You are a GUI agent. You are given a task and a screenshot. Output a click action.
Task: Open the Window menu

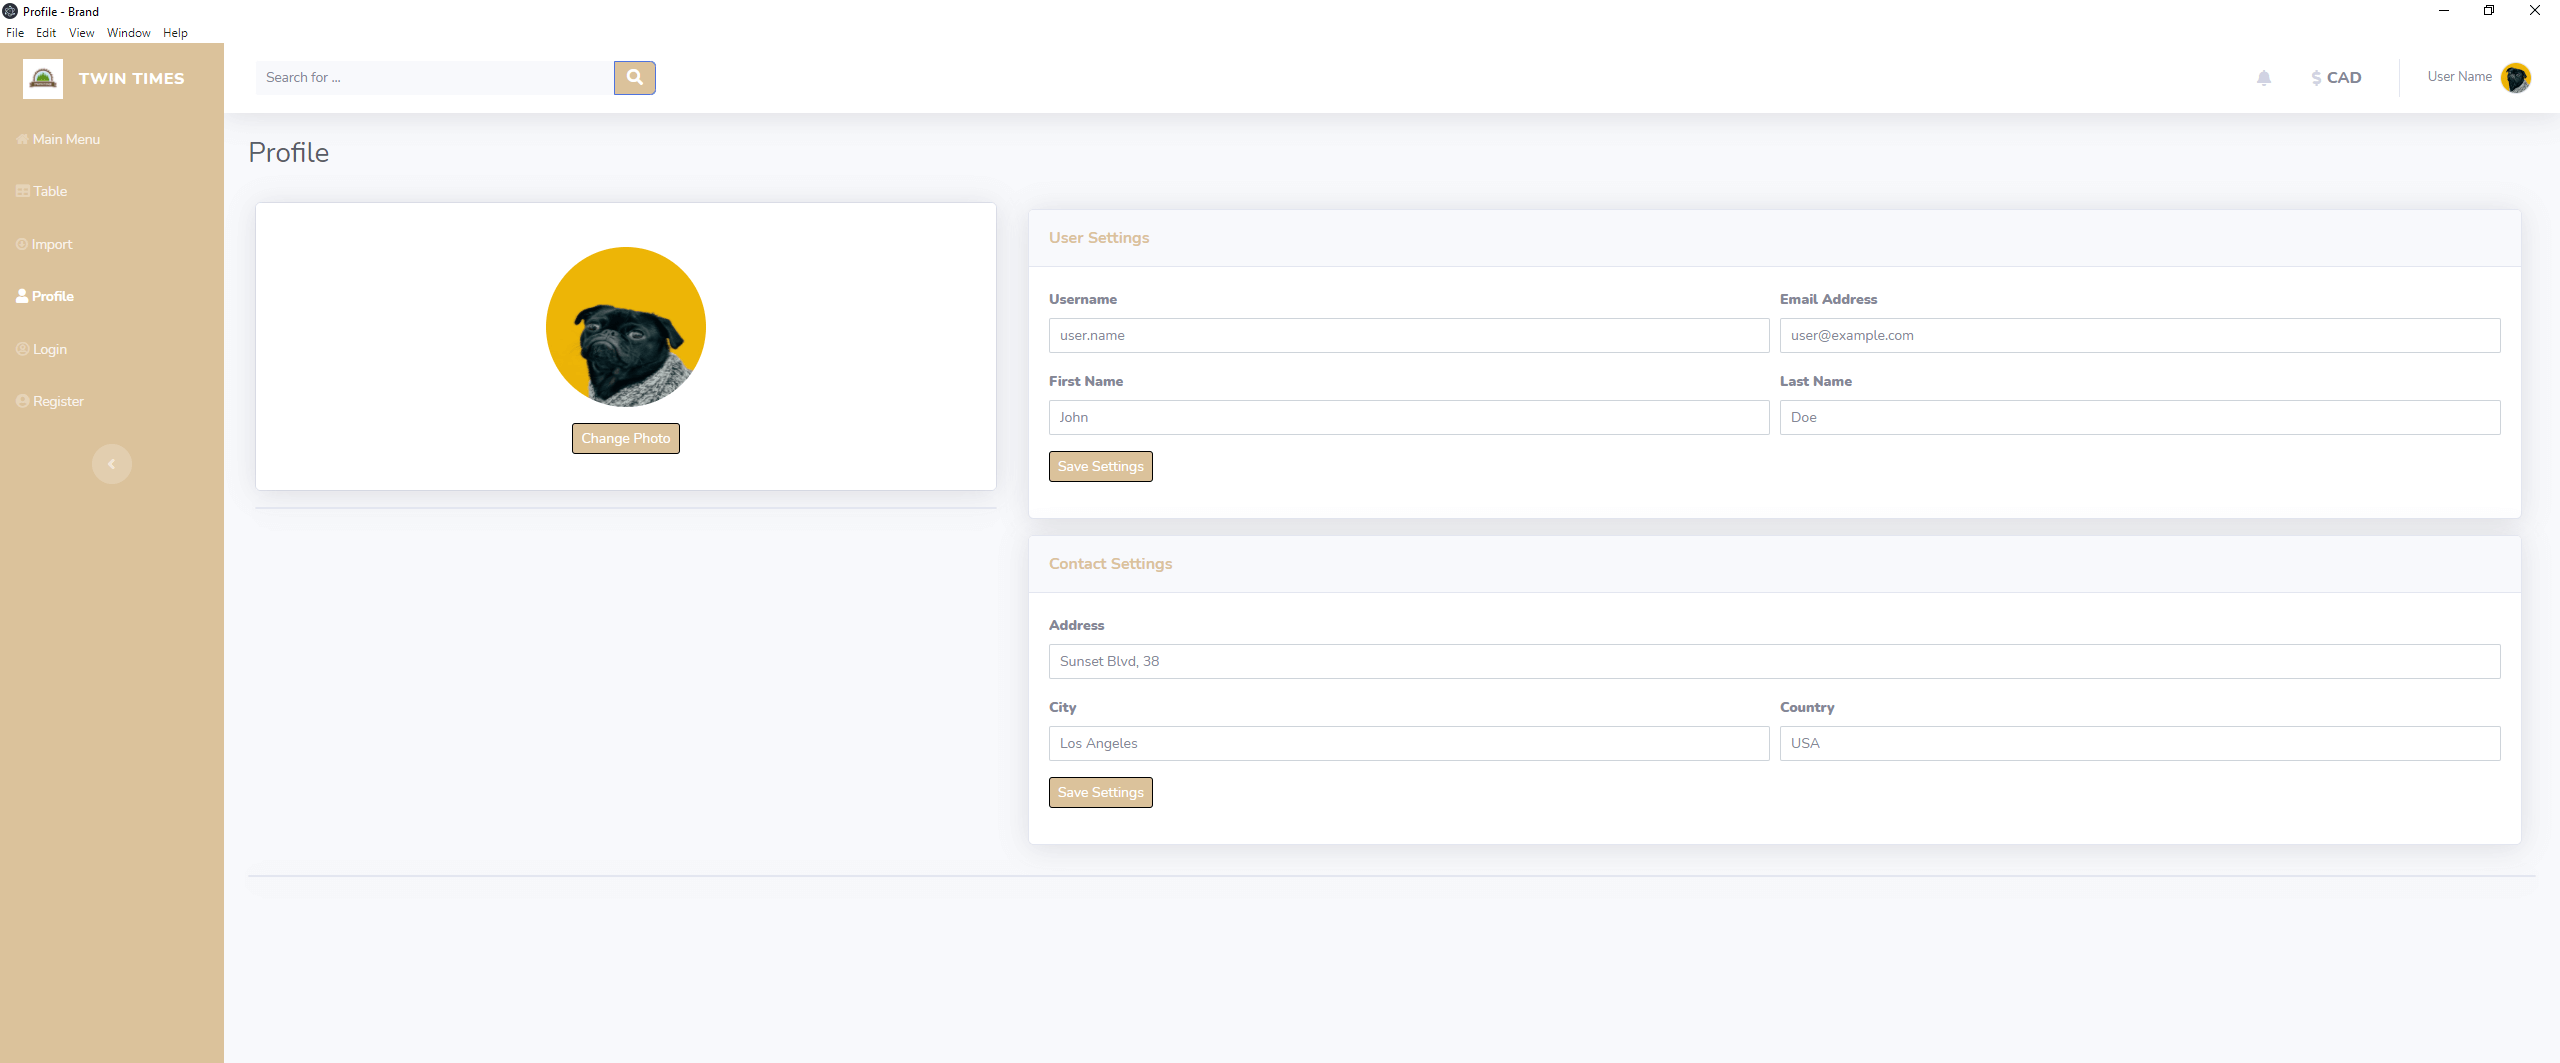click(x=128, y=33)
